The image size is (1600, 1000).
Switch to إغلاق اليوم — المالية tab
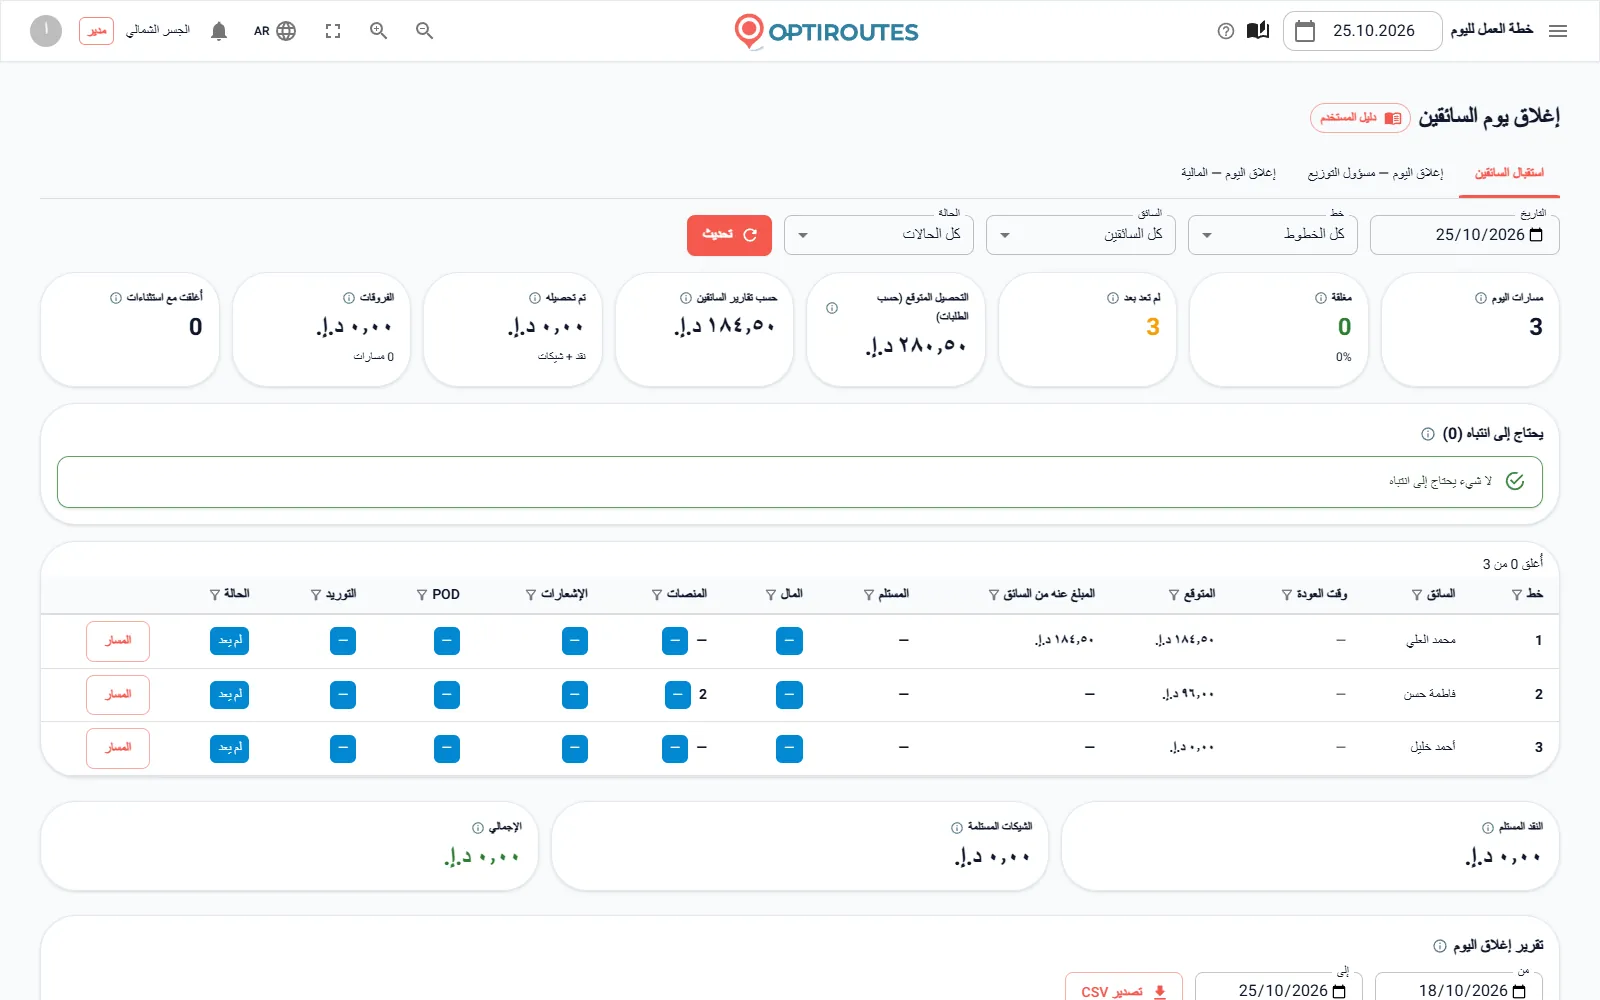click(x=1228, y=173)
